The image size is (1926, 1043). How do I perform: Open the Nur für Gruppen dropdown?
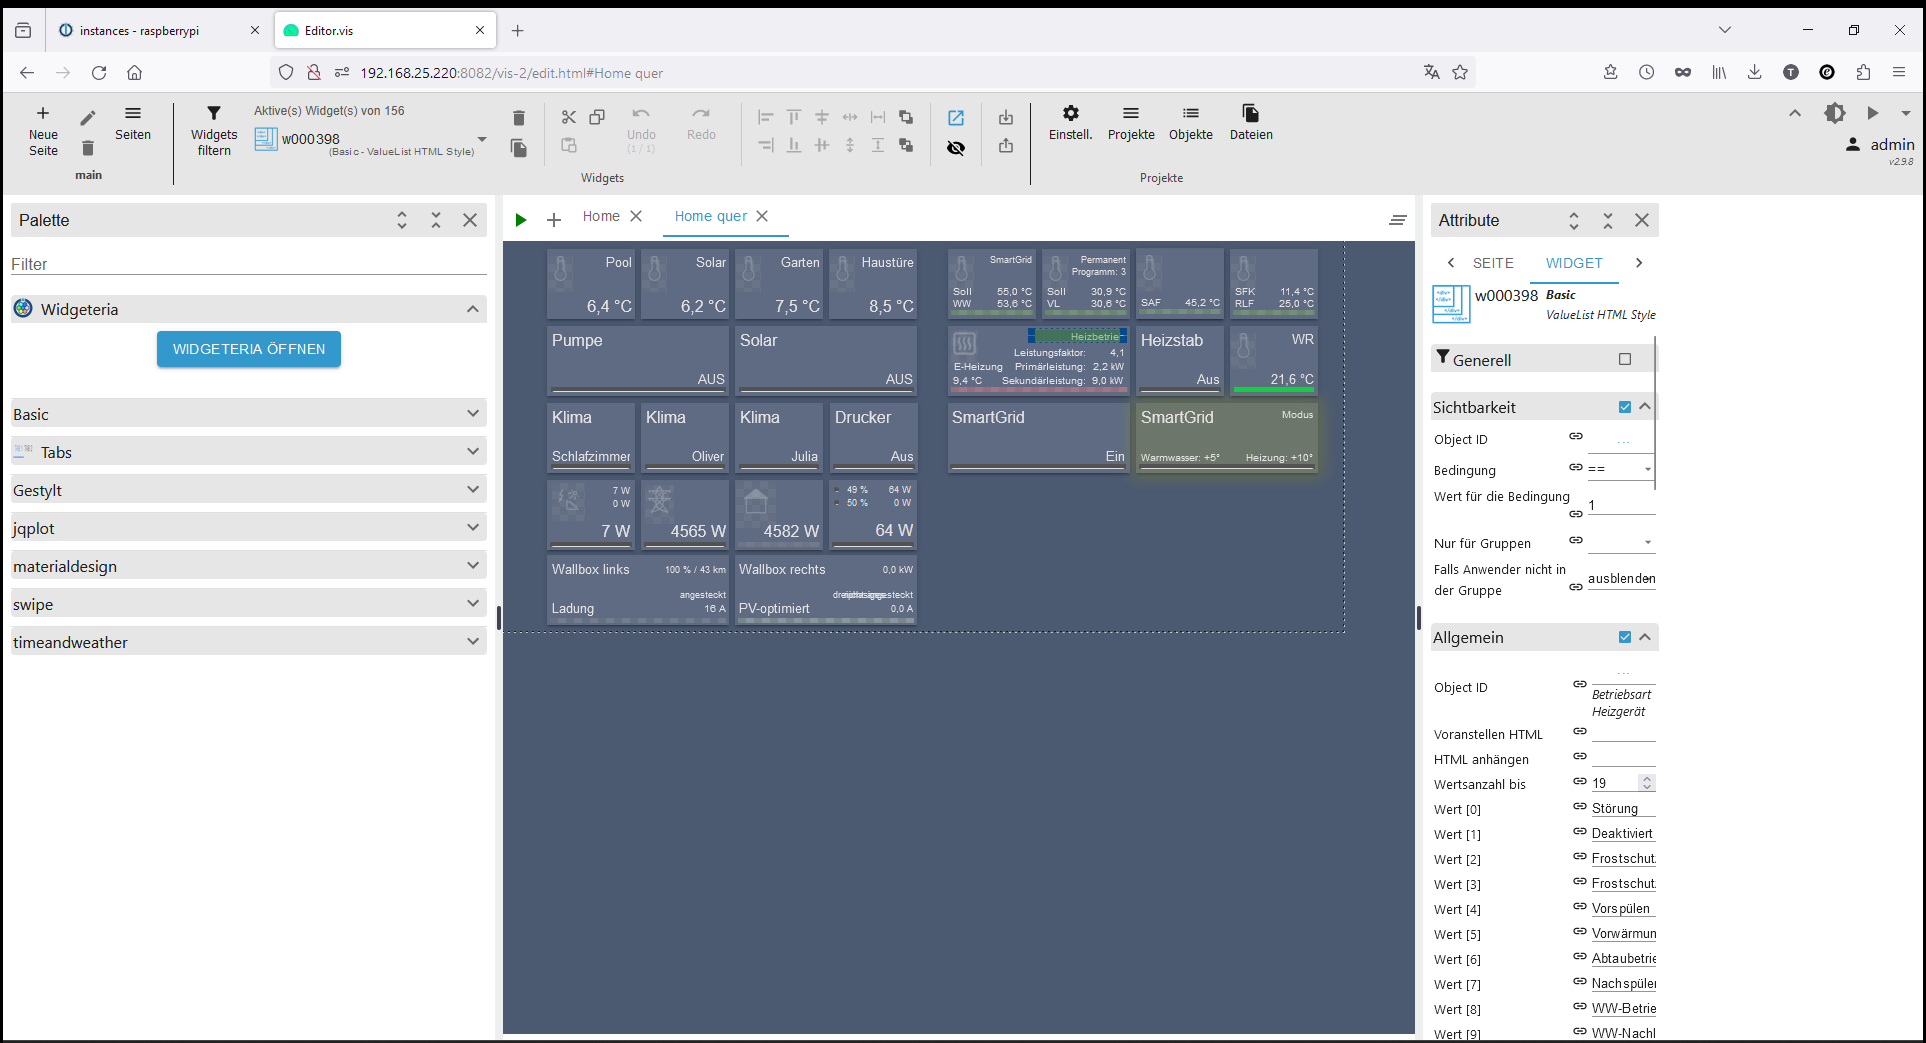pyautogui.click(x=1621, y=542)
